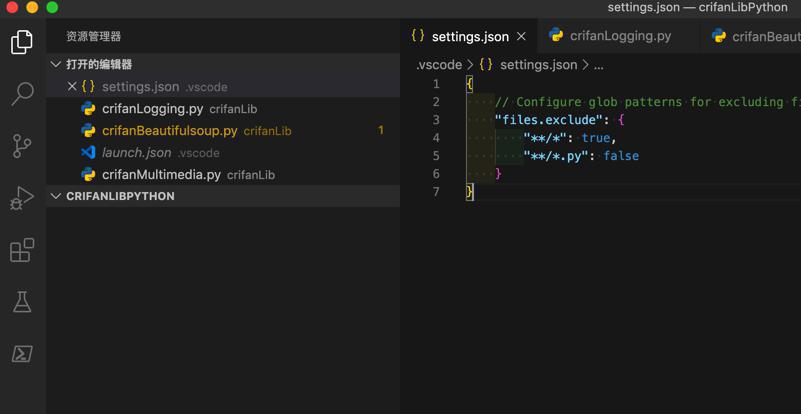This screenshot has width=801, height=414.
Task: Open the Run and Debug icon
Action: [x=22, y=198]
